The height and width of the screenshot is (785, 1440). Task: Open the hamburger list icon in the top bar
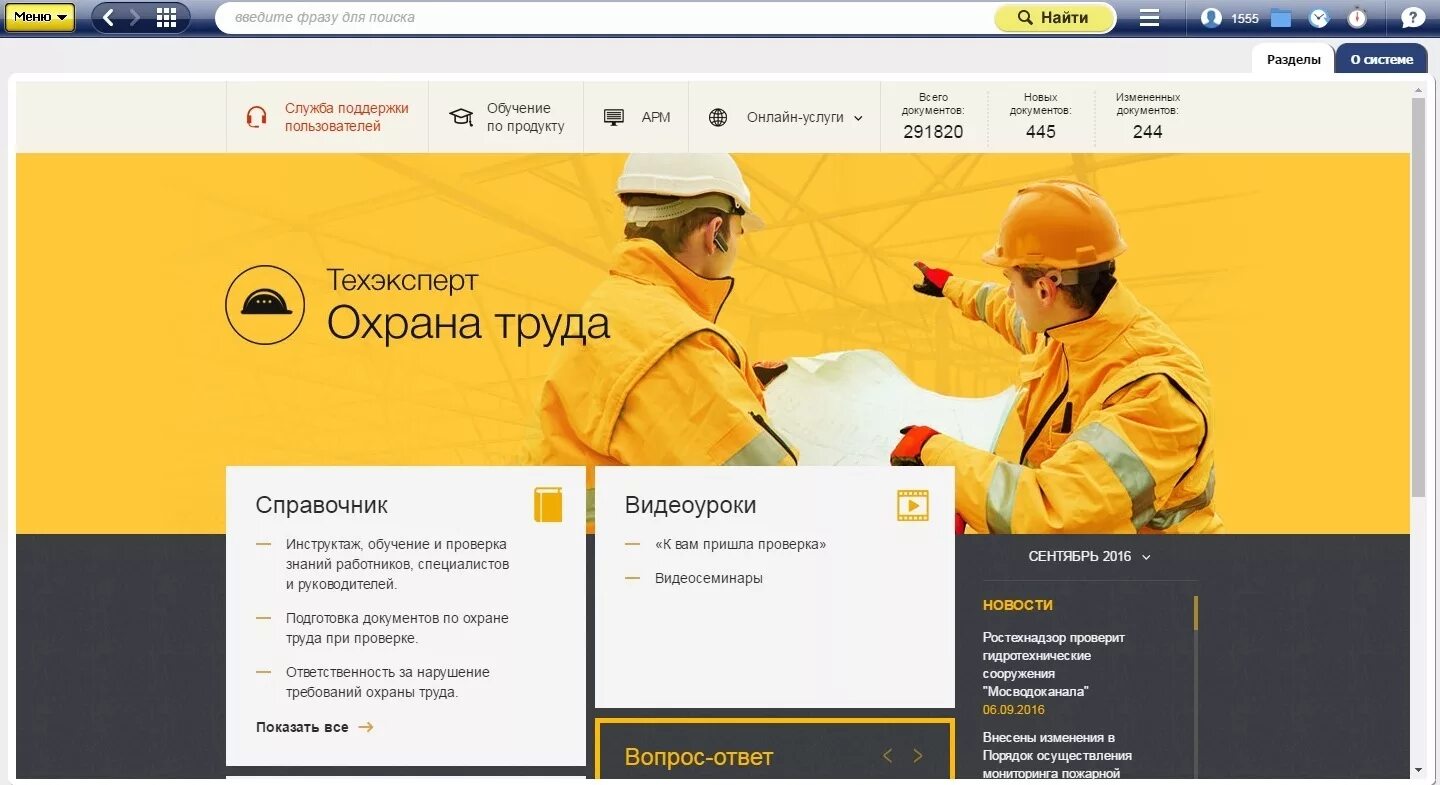(1150, 17)
